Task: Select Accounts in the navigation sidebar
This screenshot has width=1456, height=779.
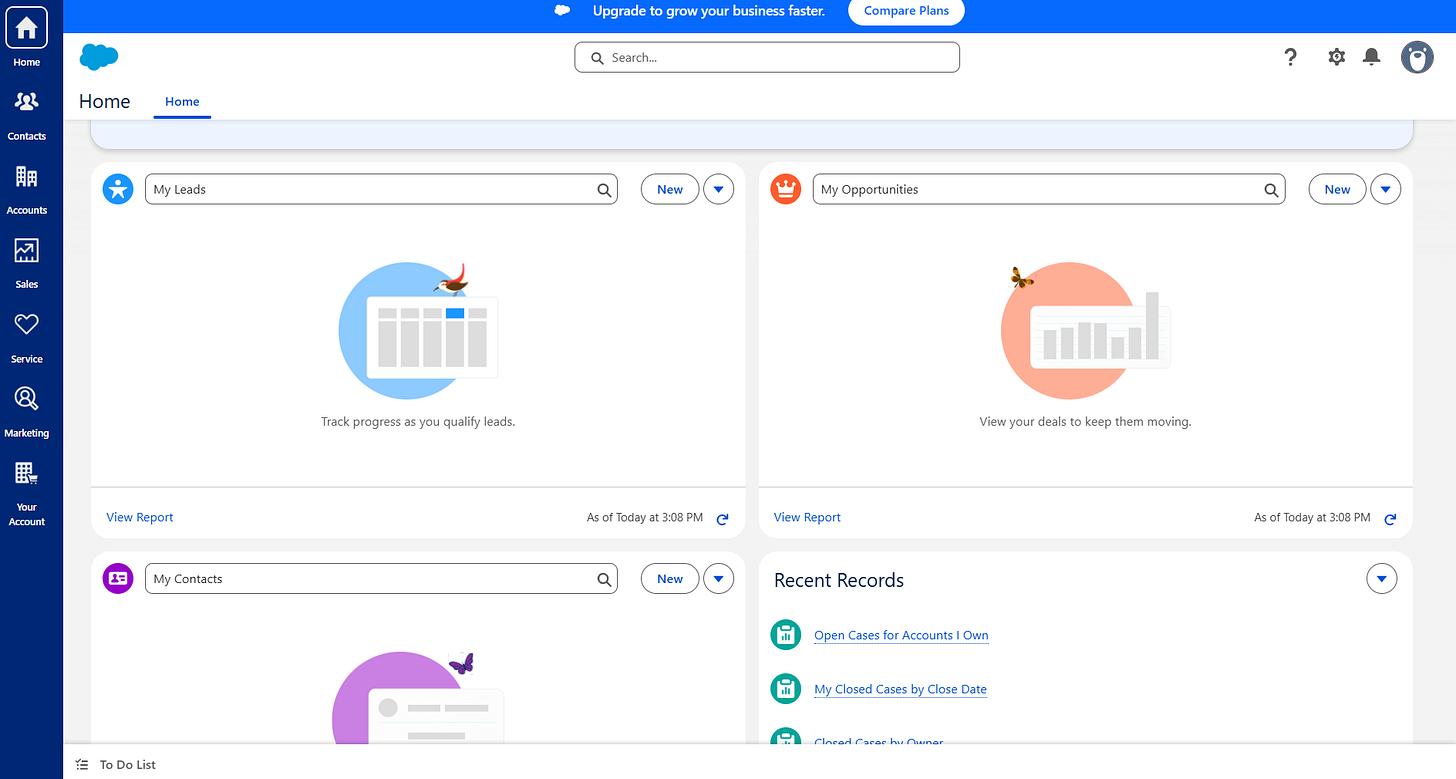Action: (x=27, y=185)
